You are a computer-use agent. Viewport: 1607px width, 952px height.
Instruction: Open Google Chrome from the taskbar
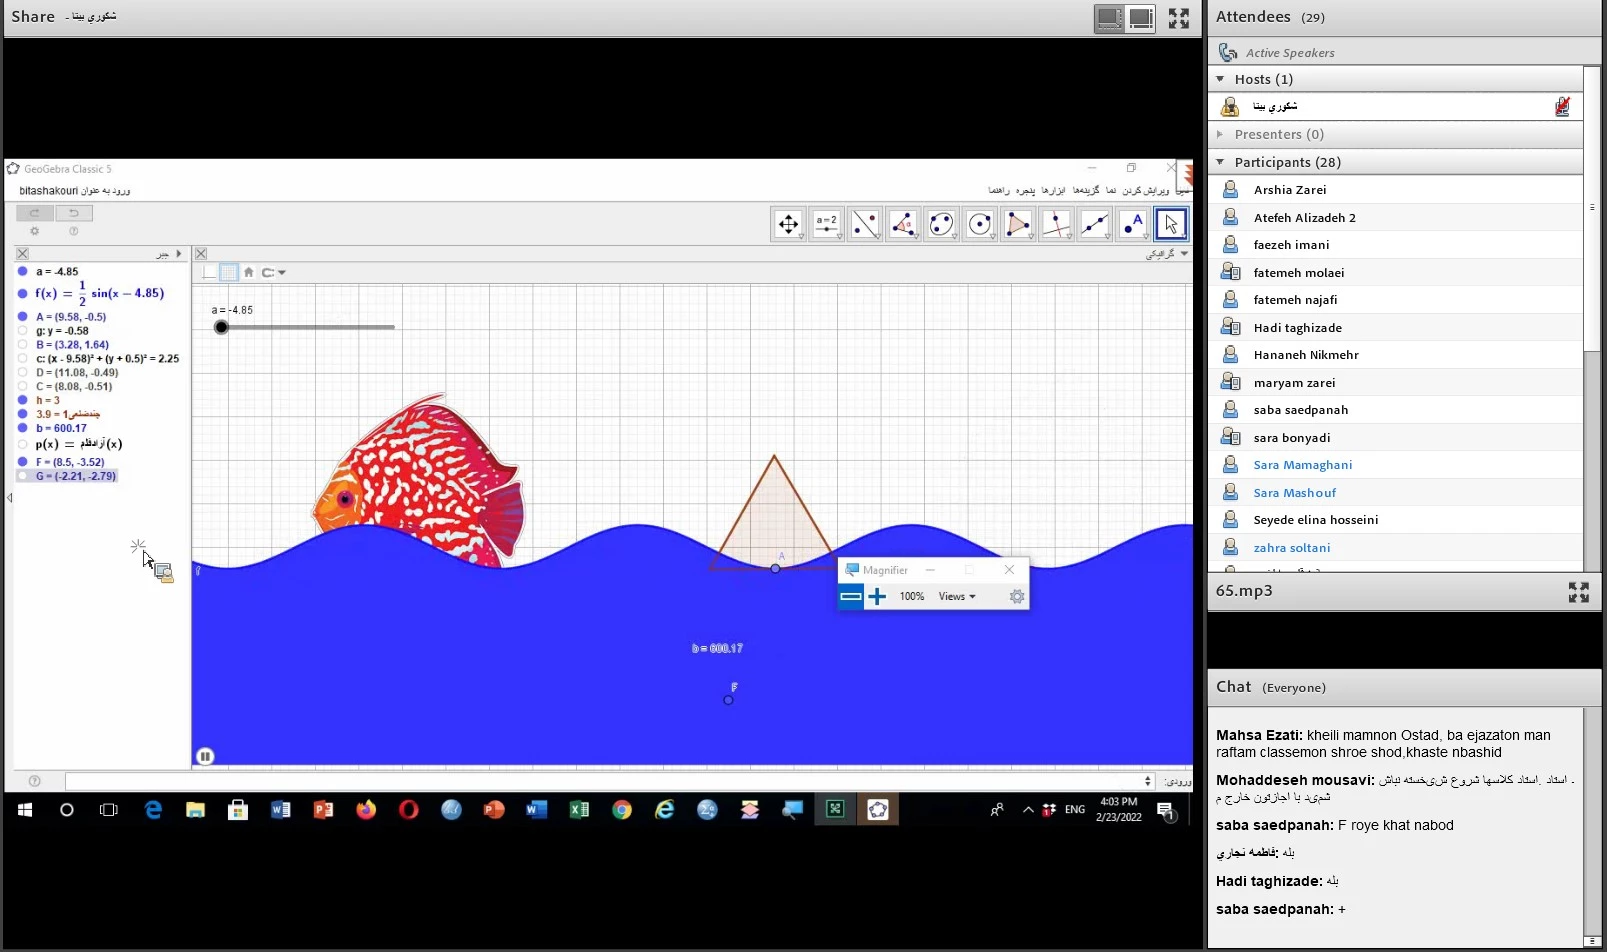[622, 810]
